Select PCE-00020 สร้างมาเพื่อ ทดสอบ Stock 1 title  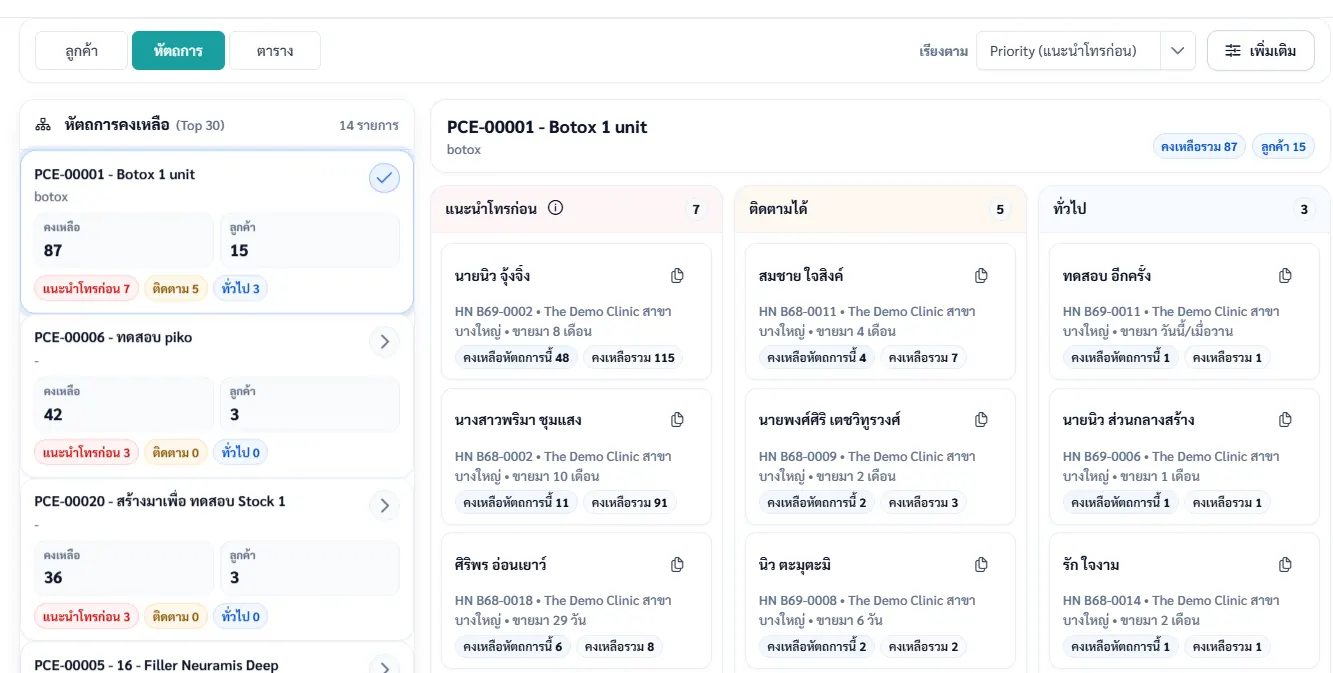[x=160, y=501]
